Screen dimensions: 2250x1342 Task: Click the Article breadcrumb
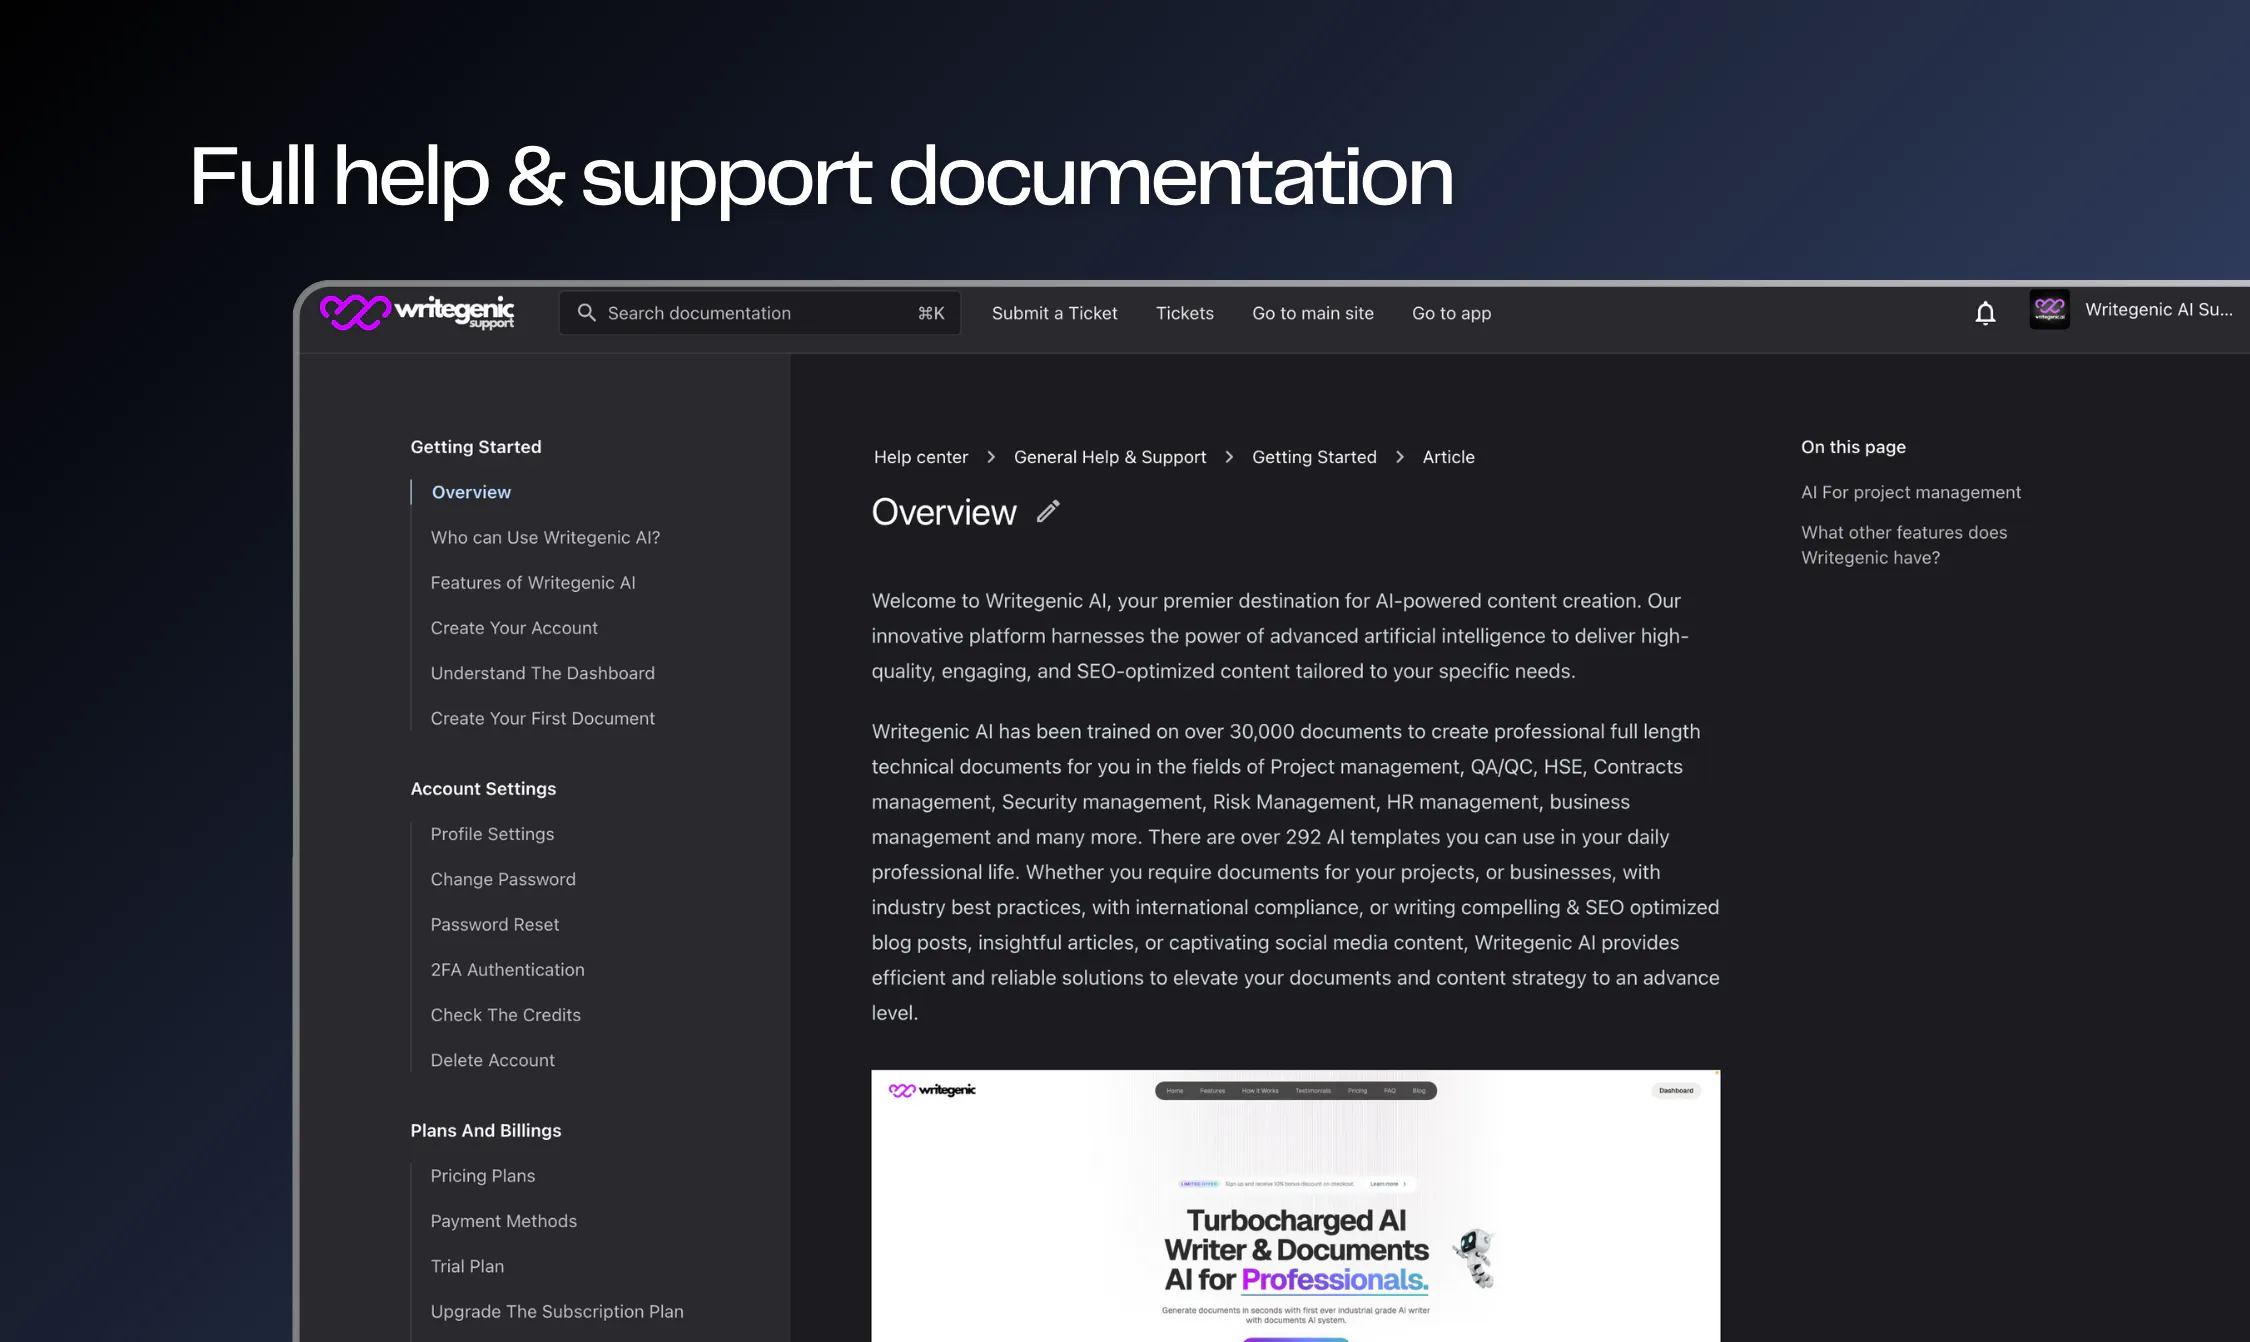pos(1448,457)
